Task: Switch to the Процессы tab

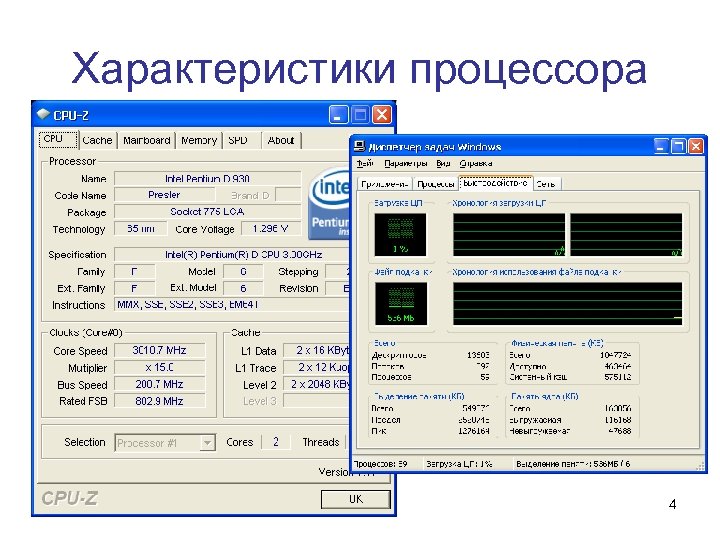Action: pos(435,184)
